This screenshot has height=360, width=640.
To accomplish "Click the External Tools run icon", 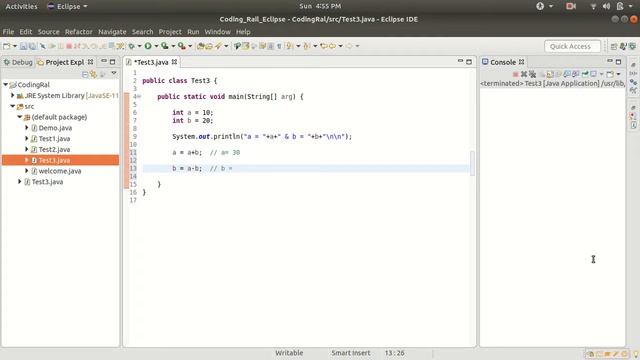I will coord(182,46).
